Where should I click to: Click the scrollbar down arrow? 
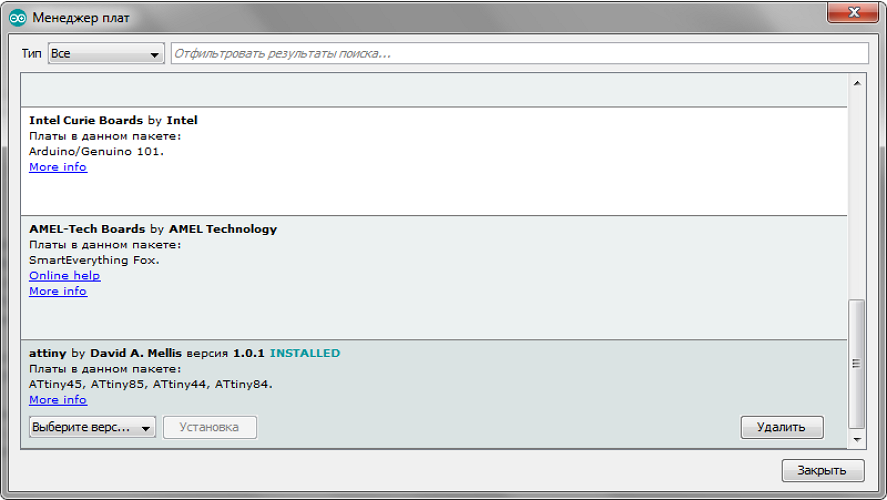click(x=857, y=439)
